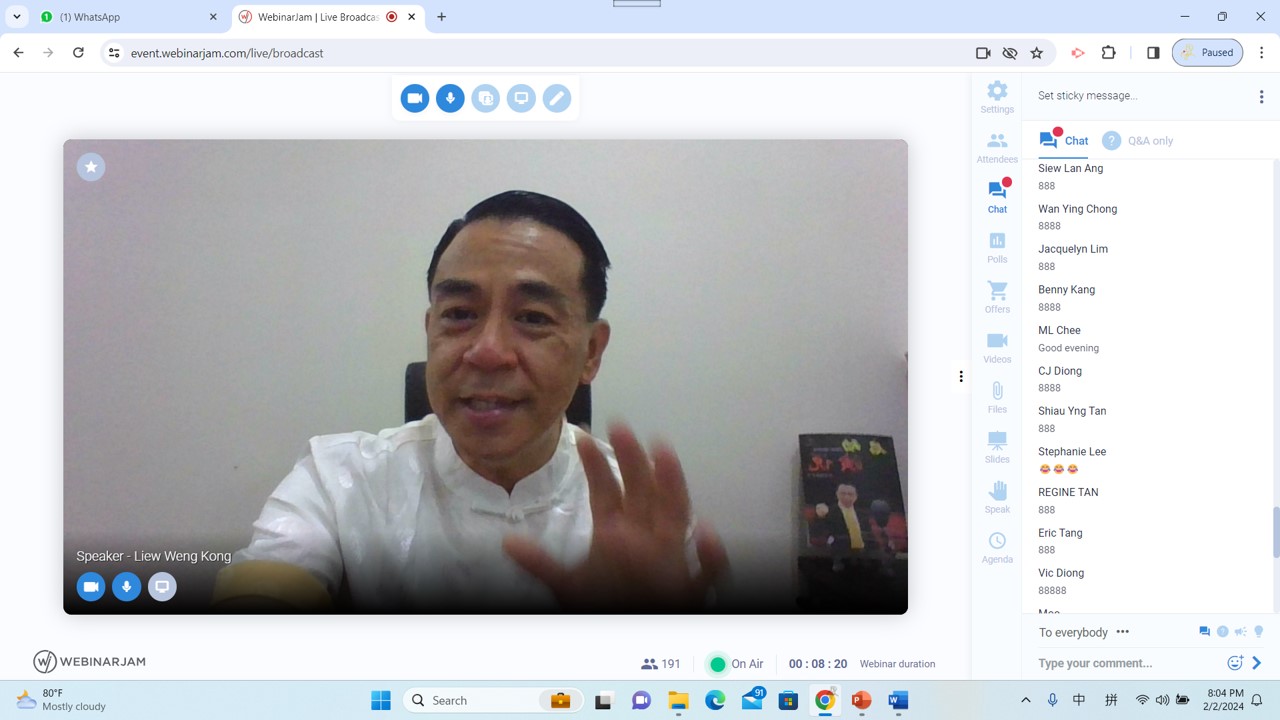This screenshot has height=720, width=1280.
Task: Open Settings in the sidebar
Action: (997, 97)
